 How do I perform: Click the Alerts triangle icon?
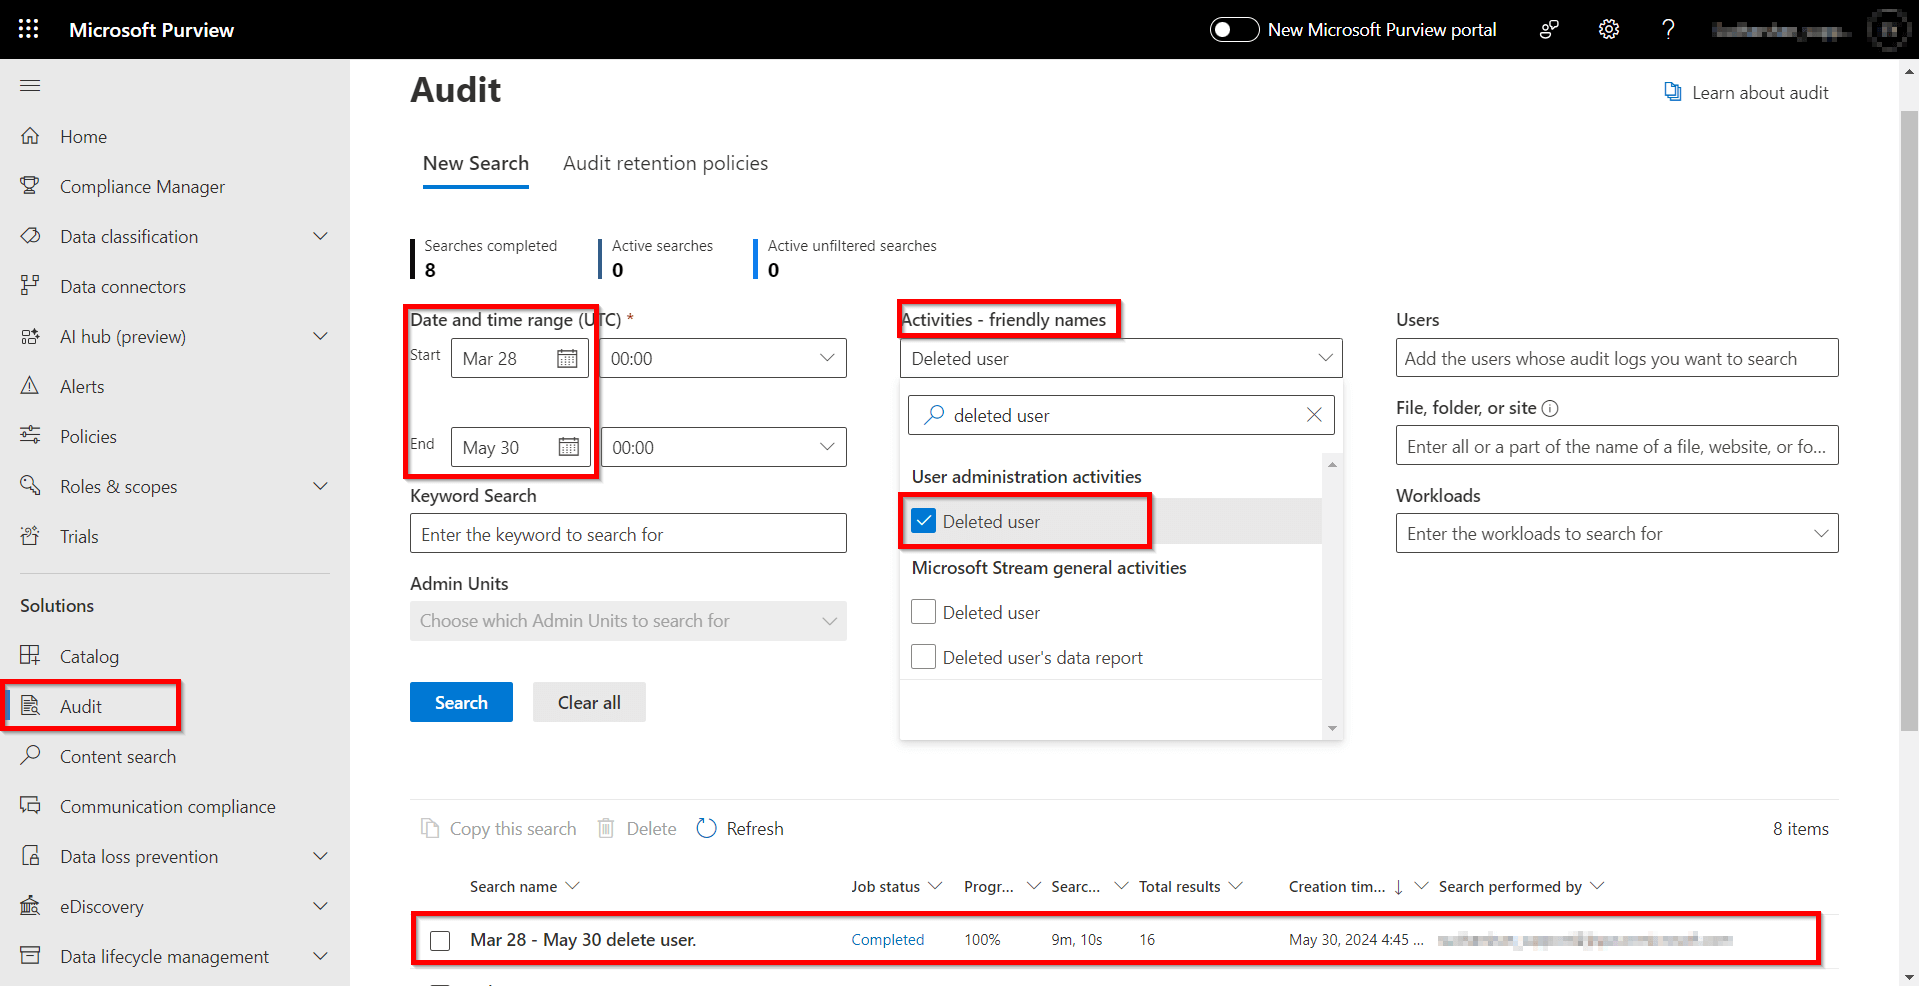click(x=30, y=386)
